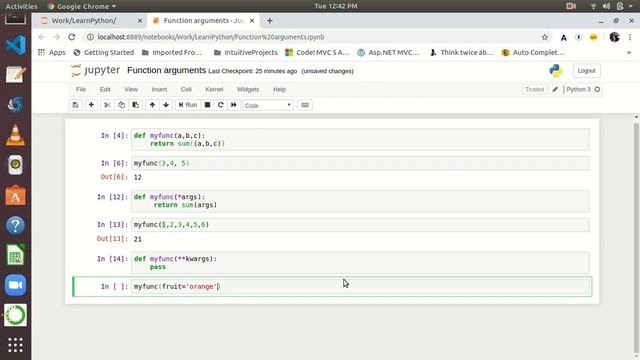The width and height of the screenshot is (640, 360).
Task: Go forward in the browser
Action: 57,37
